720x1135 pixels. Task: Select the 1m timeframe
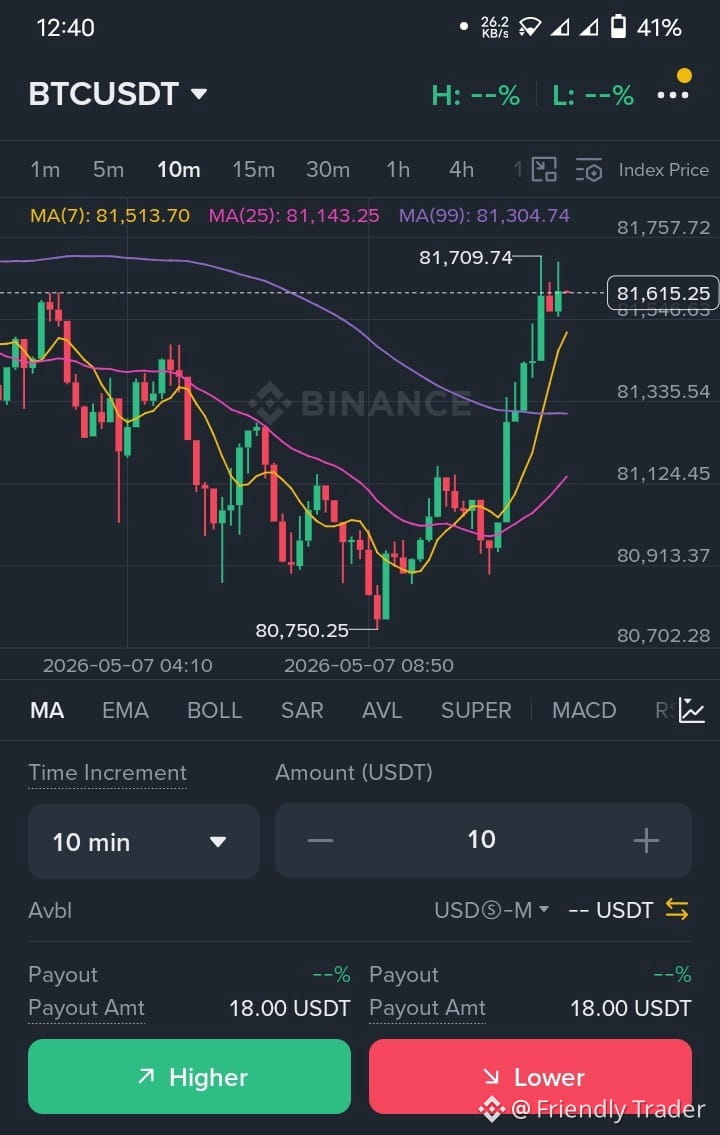45,169
